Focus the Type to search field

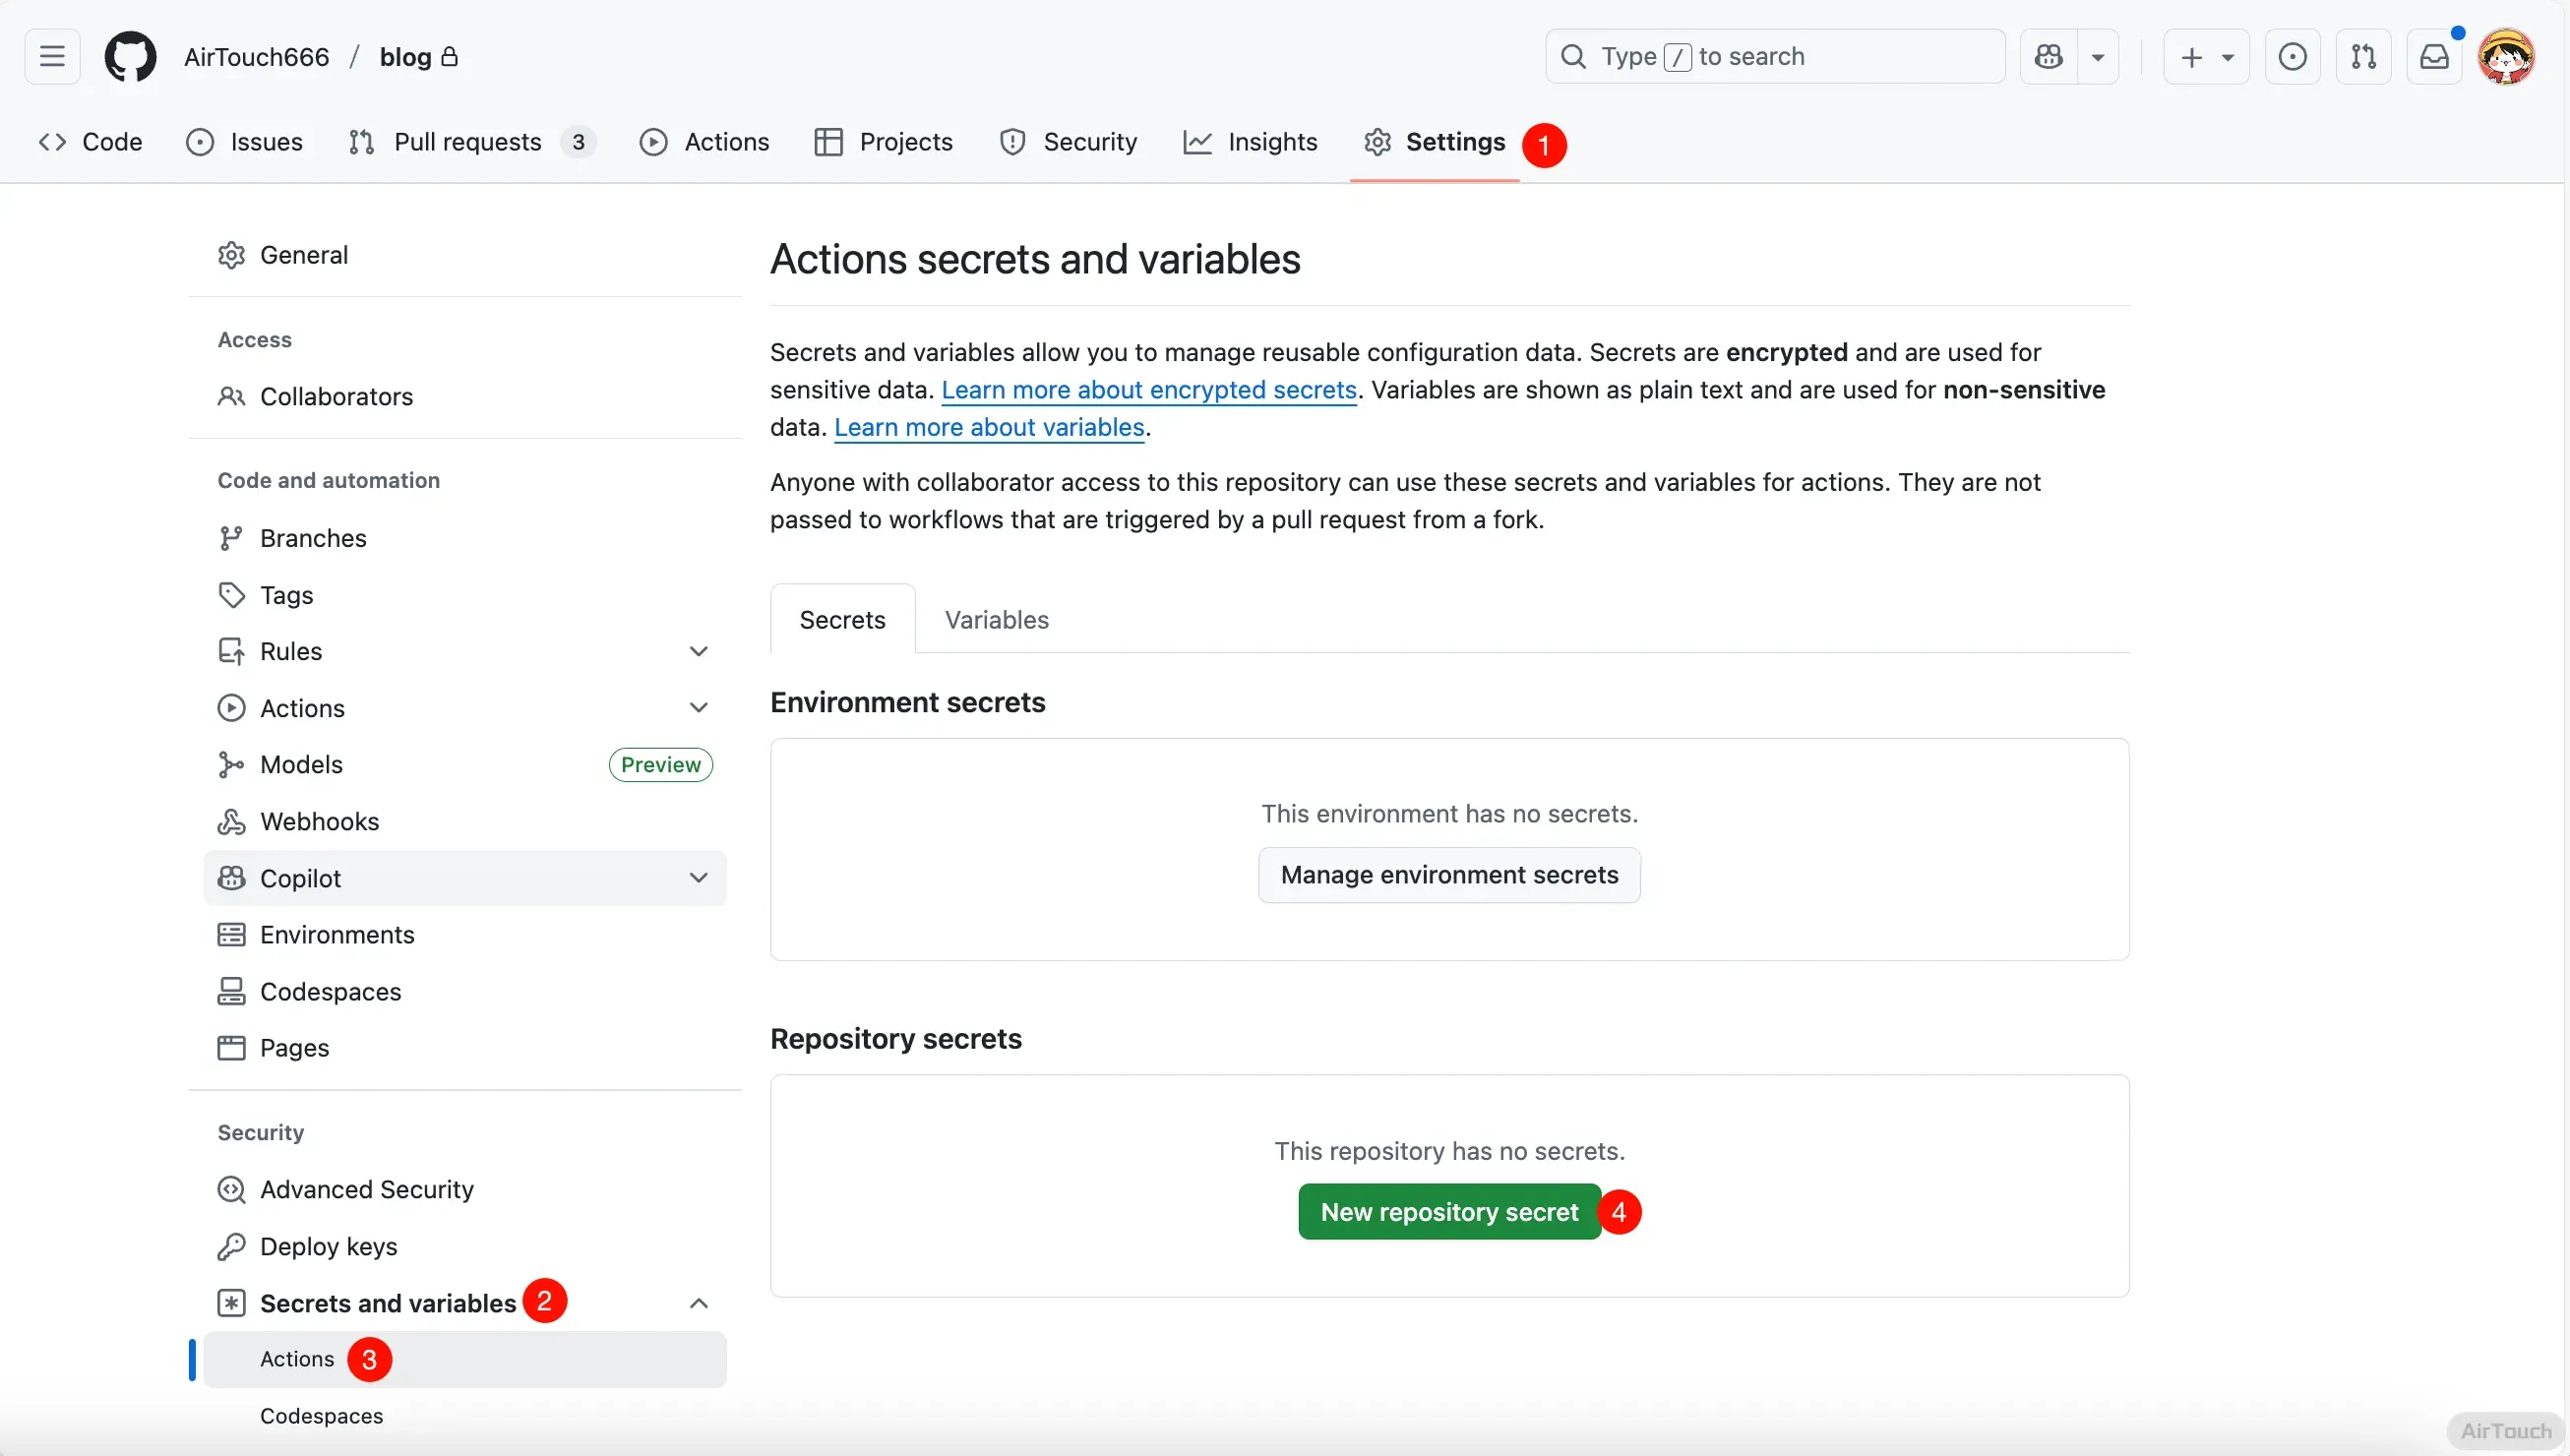[1774, 57]
